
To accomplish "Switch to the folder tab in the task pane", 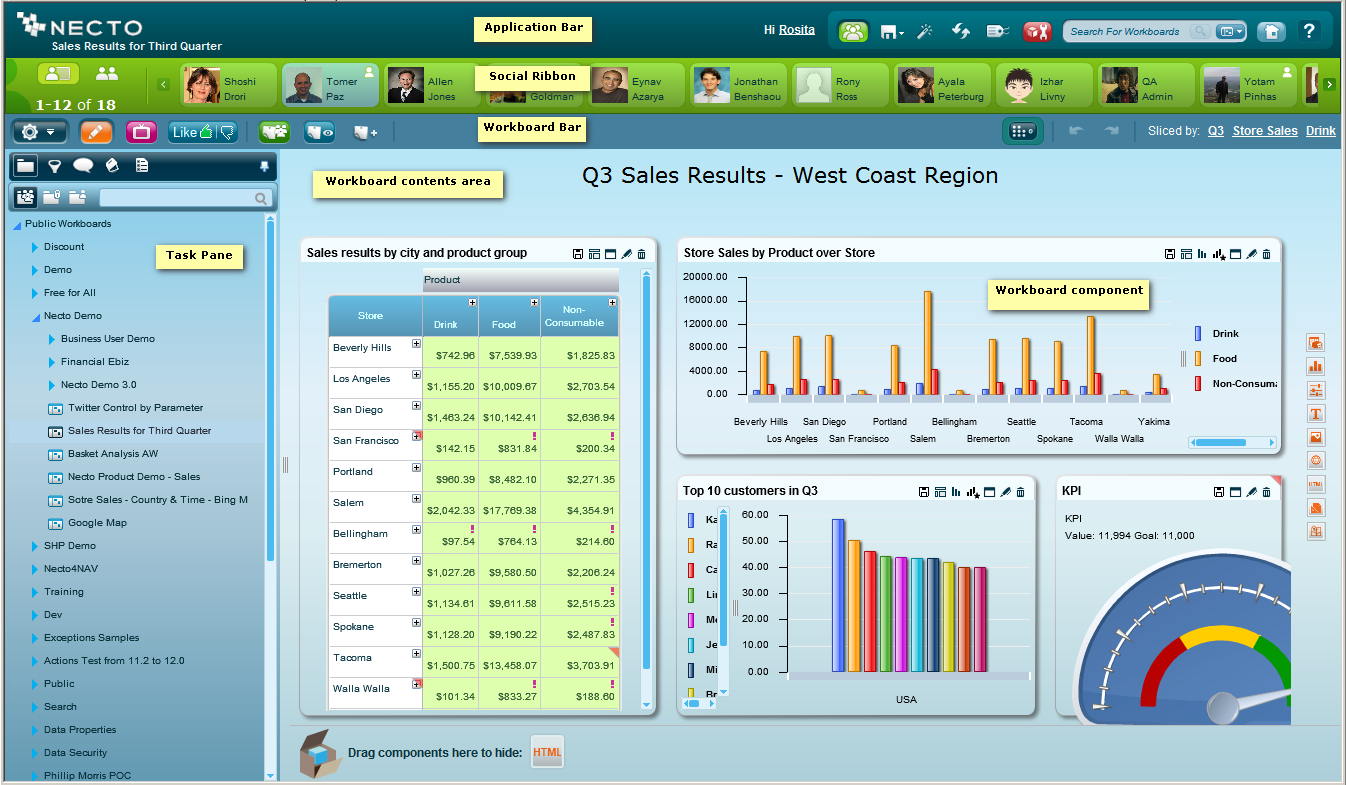I will click(x=26, y=166).
